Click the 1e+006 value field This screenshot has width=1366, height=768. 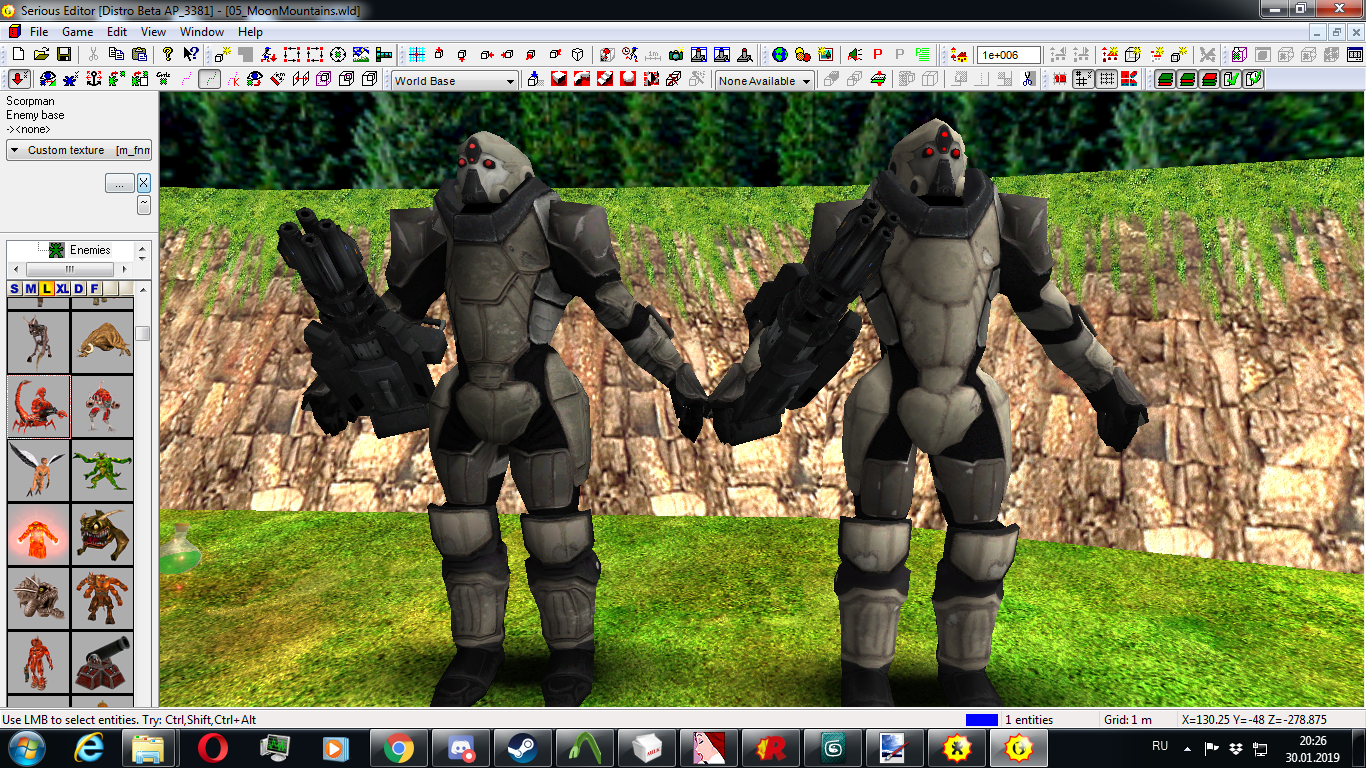pyautogui.click(x=1009, y=55)
